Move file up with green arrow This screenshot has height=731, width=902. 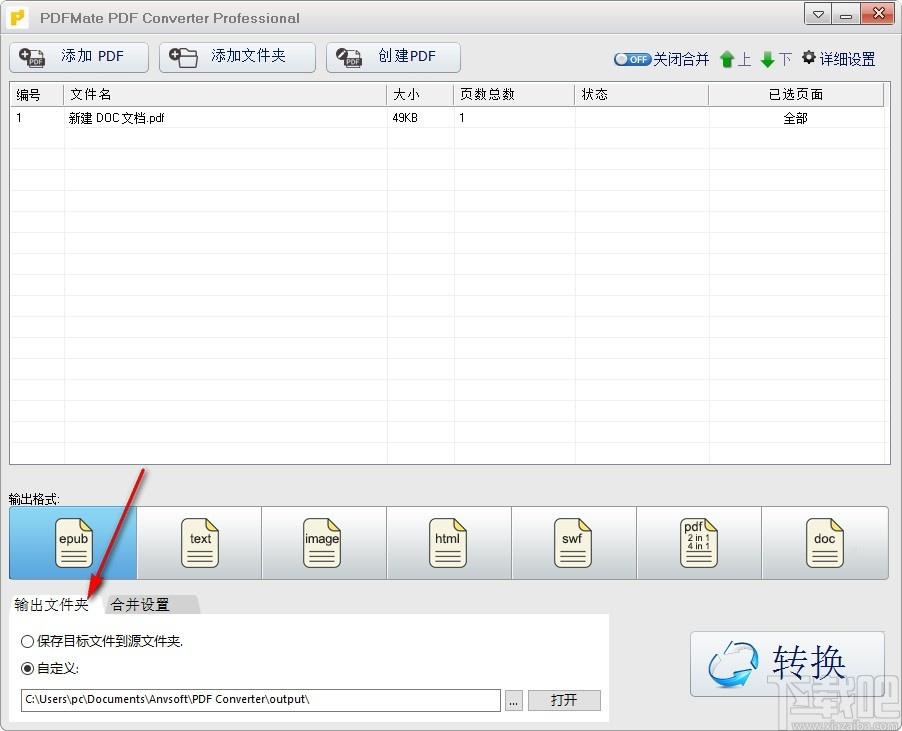tap(727, 59)
